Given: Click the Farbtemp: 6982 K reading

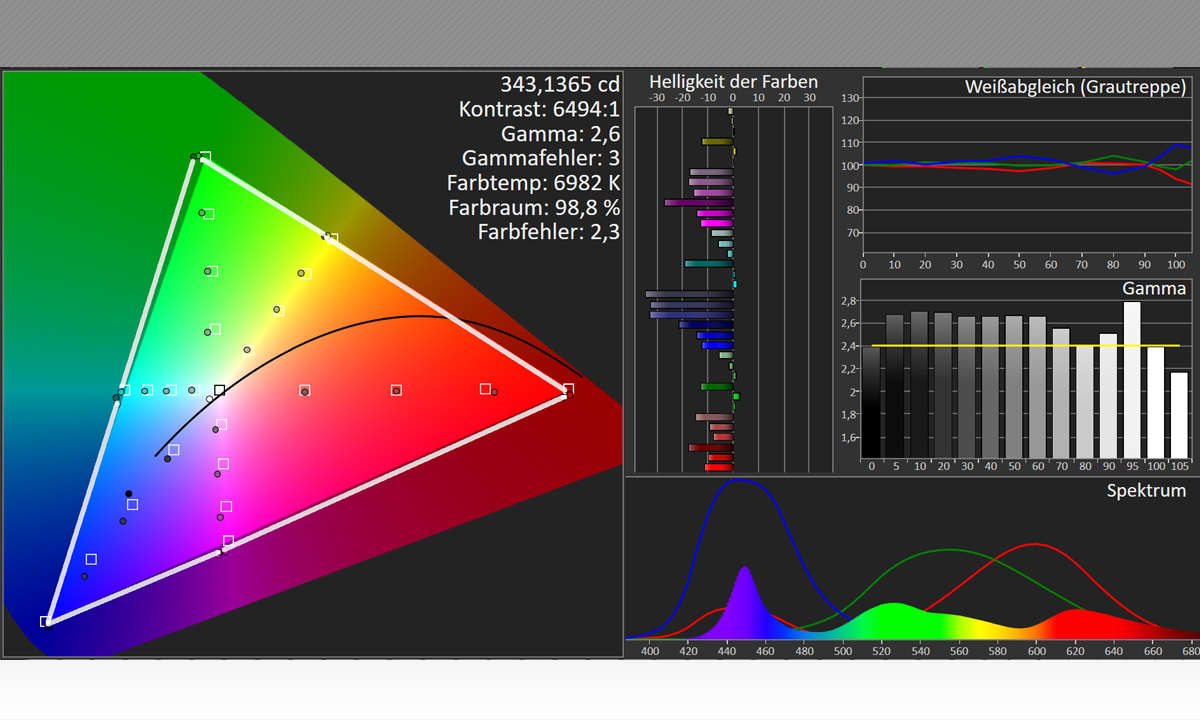Looking at the screenshot, I should click(534, 183).
